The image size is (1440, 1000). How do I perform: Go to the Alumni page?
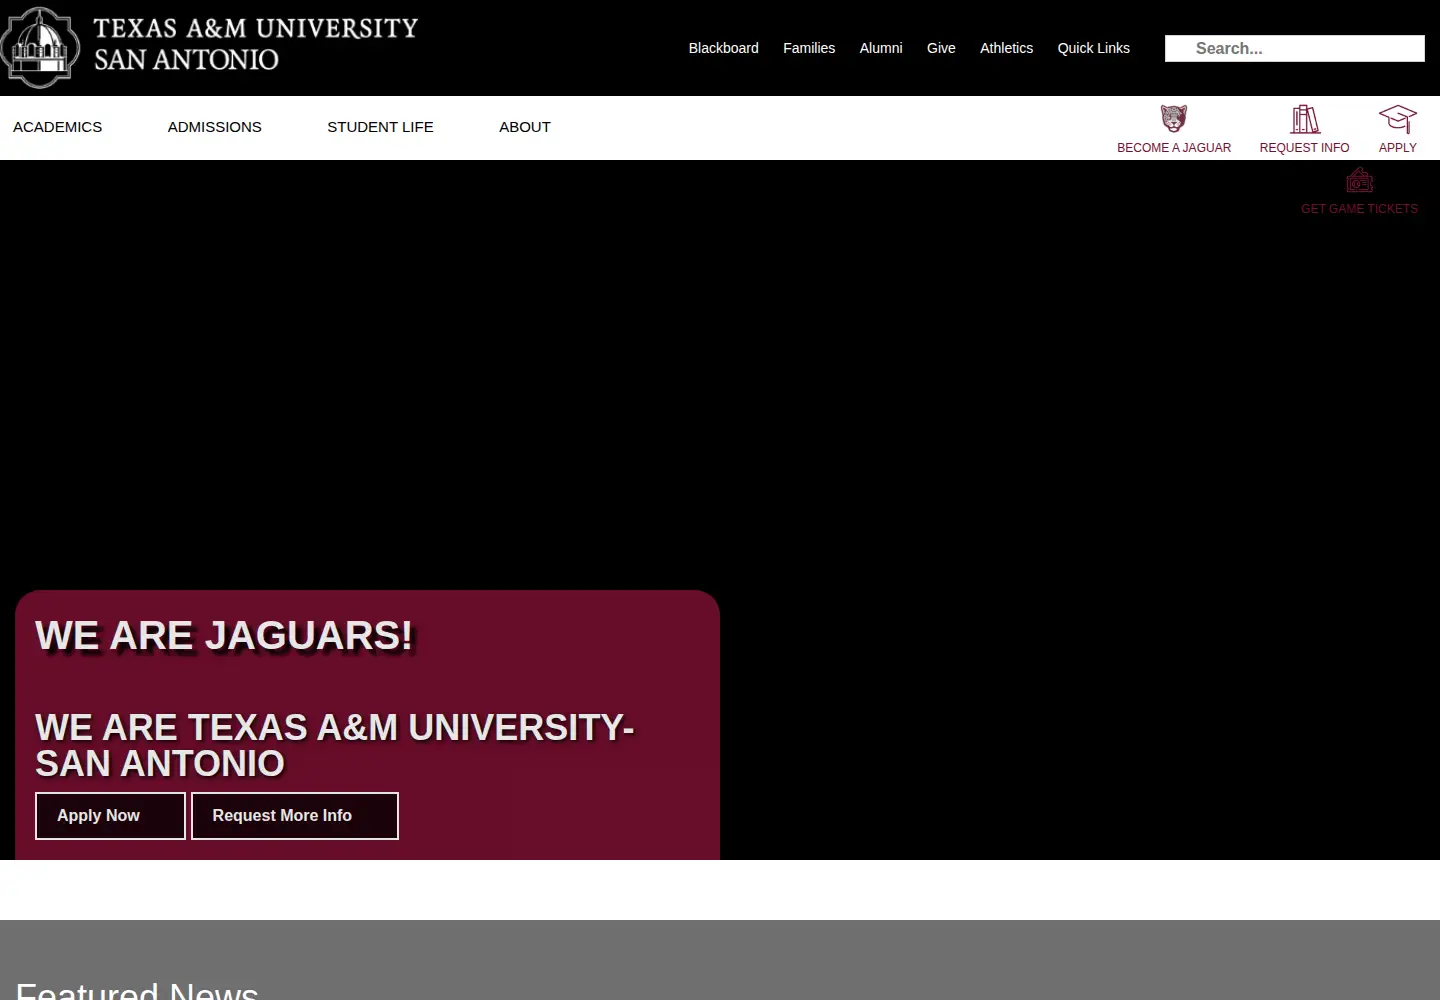pyautogui.click(x=881, y=48)
